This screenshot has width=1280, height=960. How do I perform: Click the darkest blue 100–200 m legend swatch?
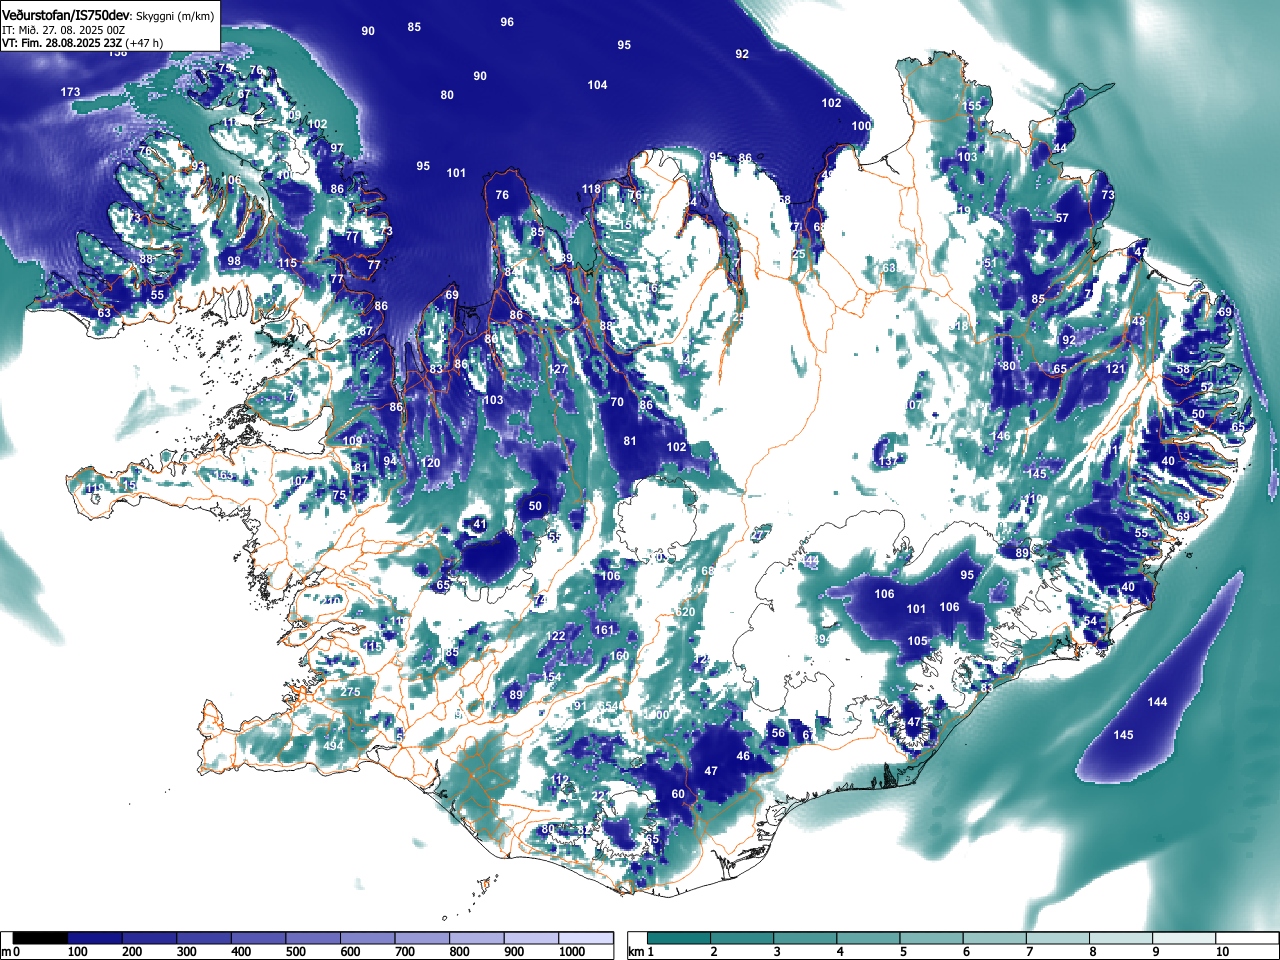(94, 938)
